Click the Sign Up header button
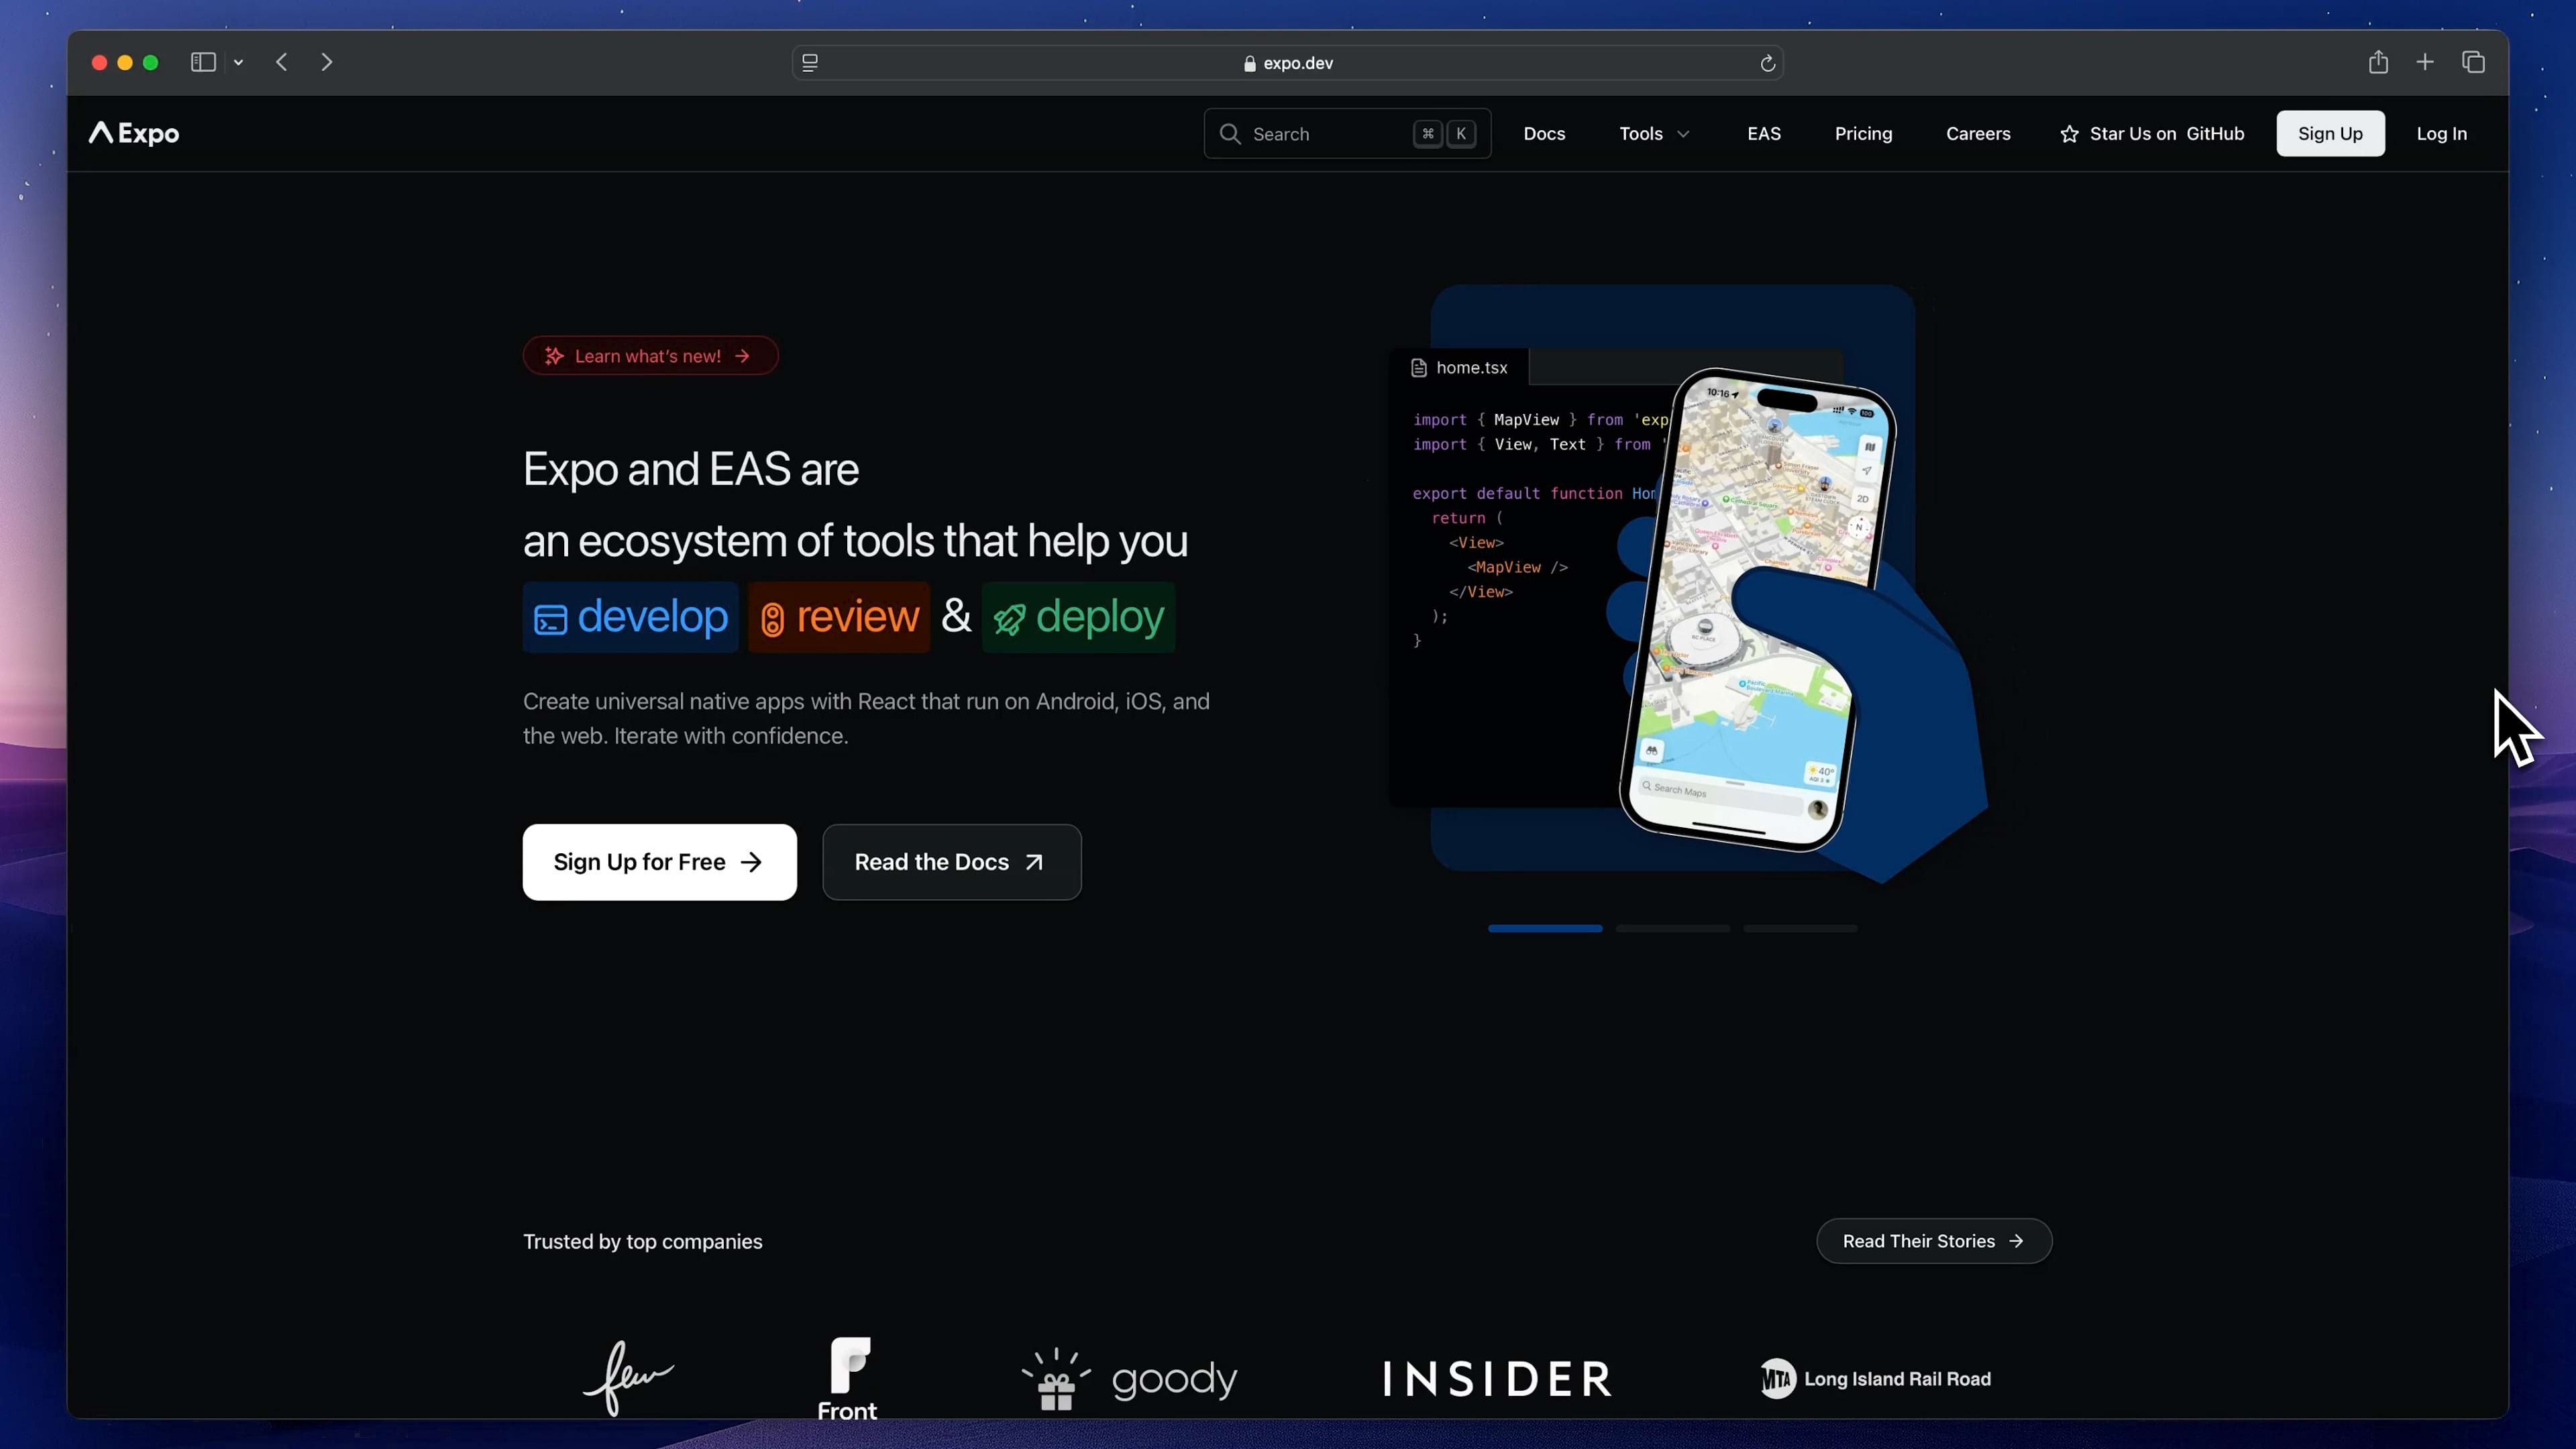 (x=2330, y=133)
